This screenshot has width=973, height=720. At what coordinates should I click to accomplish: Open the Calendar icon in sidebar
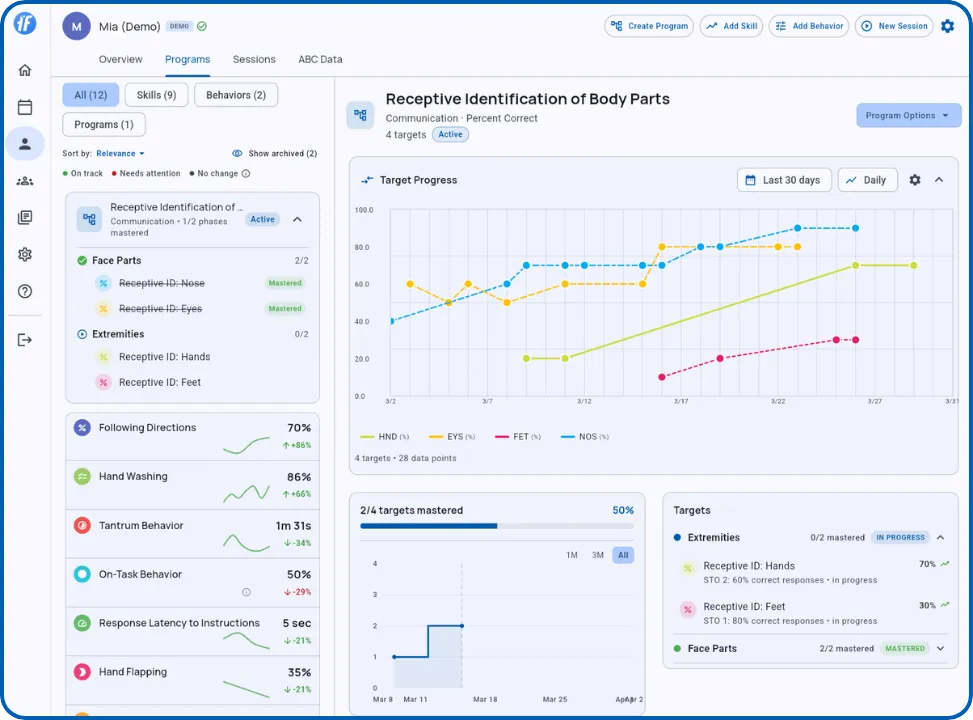coord(24,106)
